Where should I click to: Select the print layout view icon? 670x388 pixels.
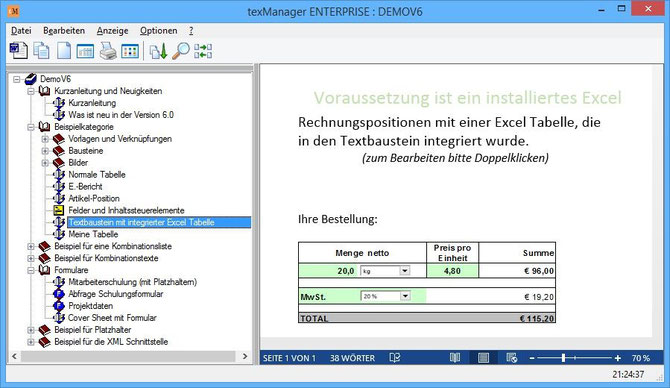click(483, 358)
